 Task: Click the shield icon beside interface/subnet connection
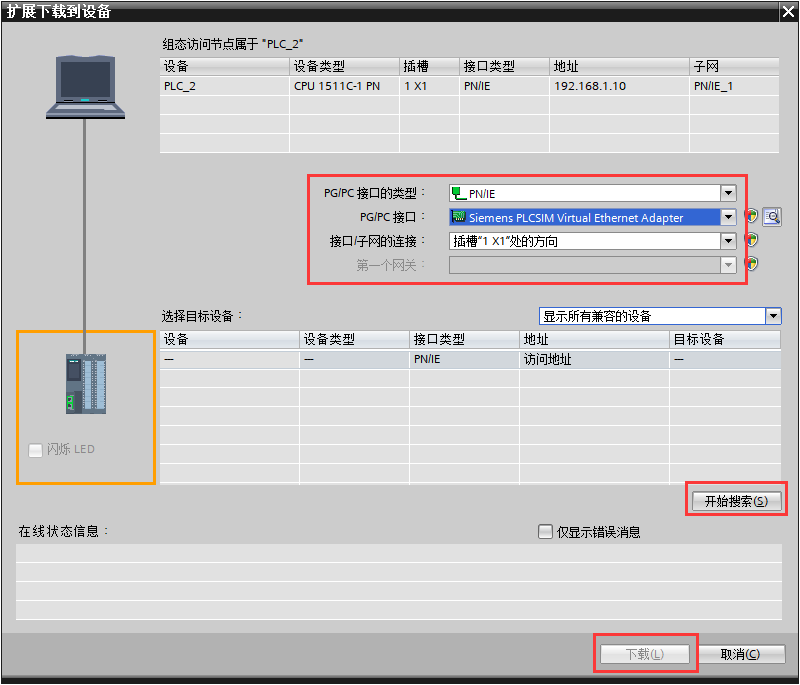coord(751,240)
